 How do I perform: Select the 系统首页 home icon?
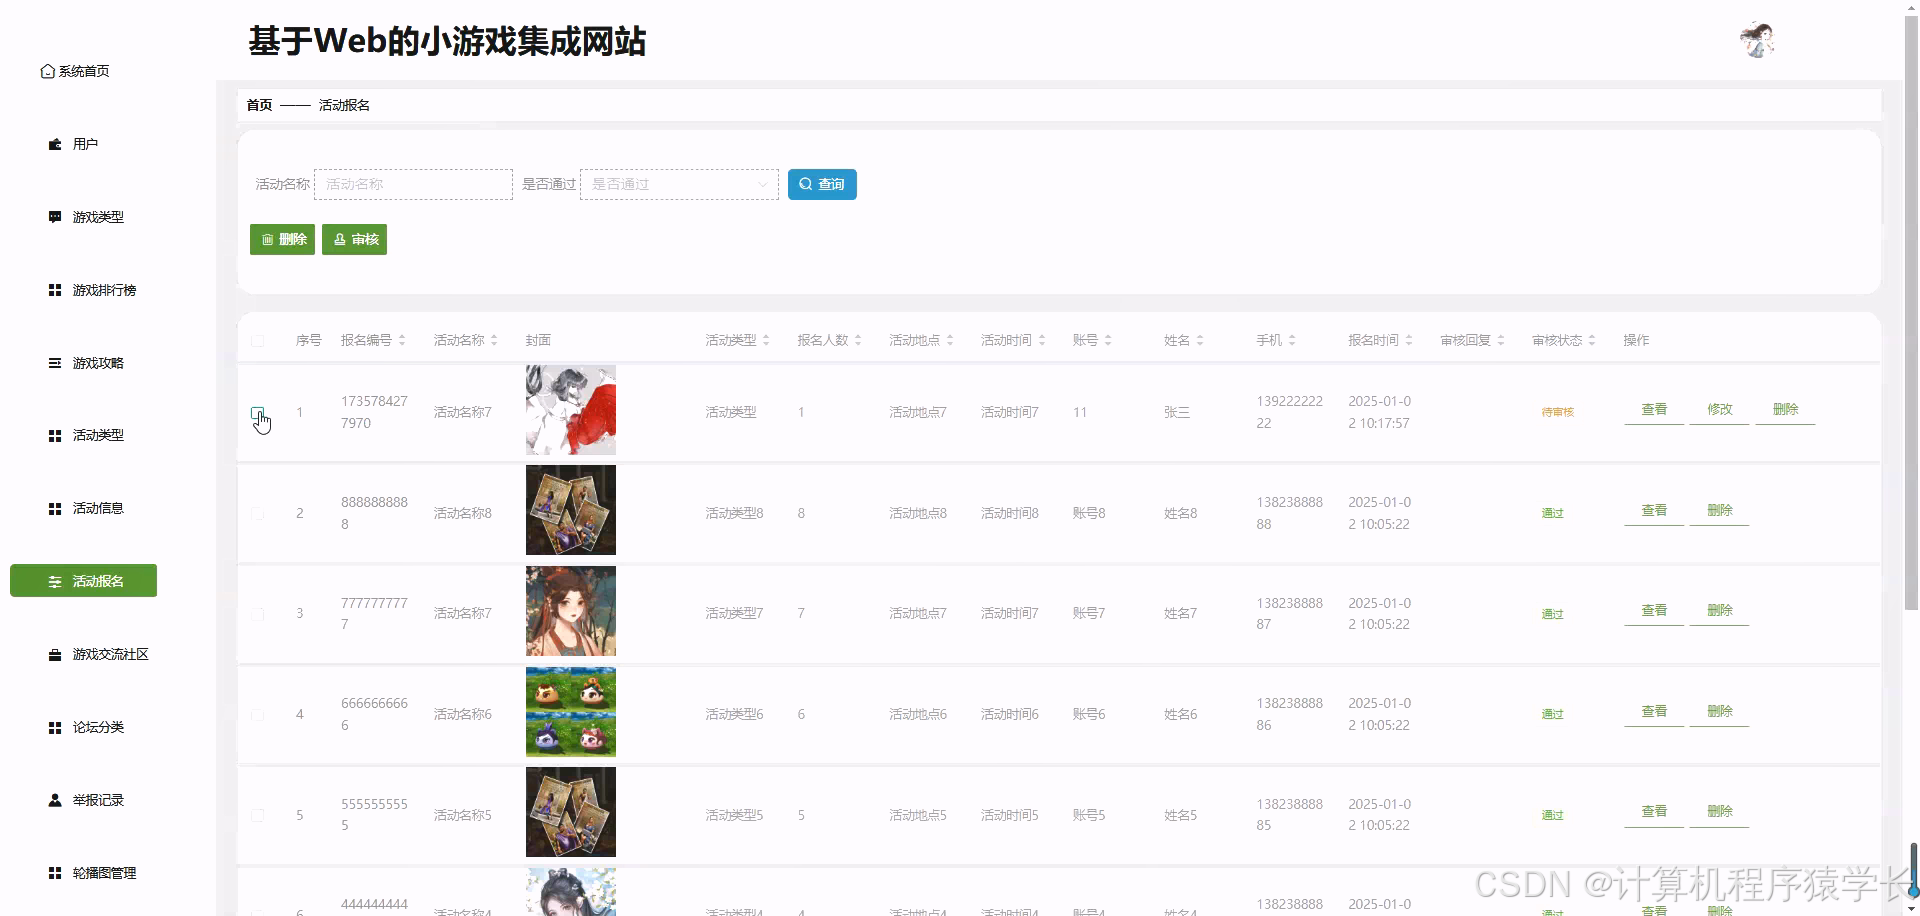(47, 71)
